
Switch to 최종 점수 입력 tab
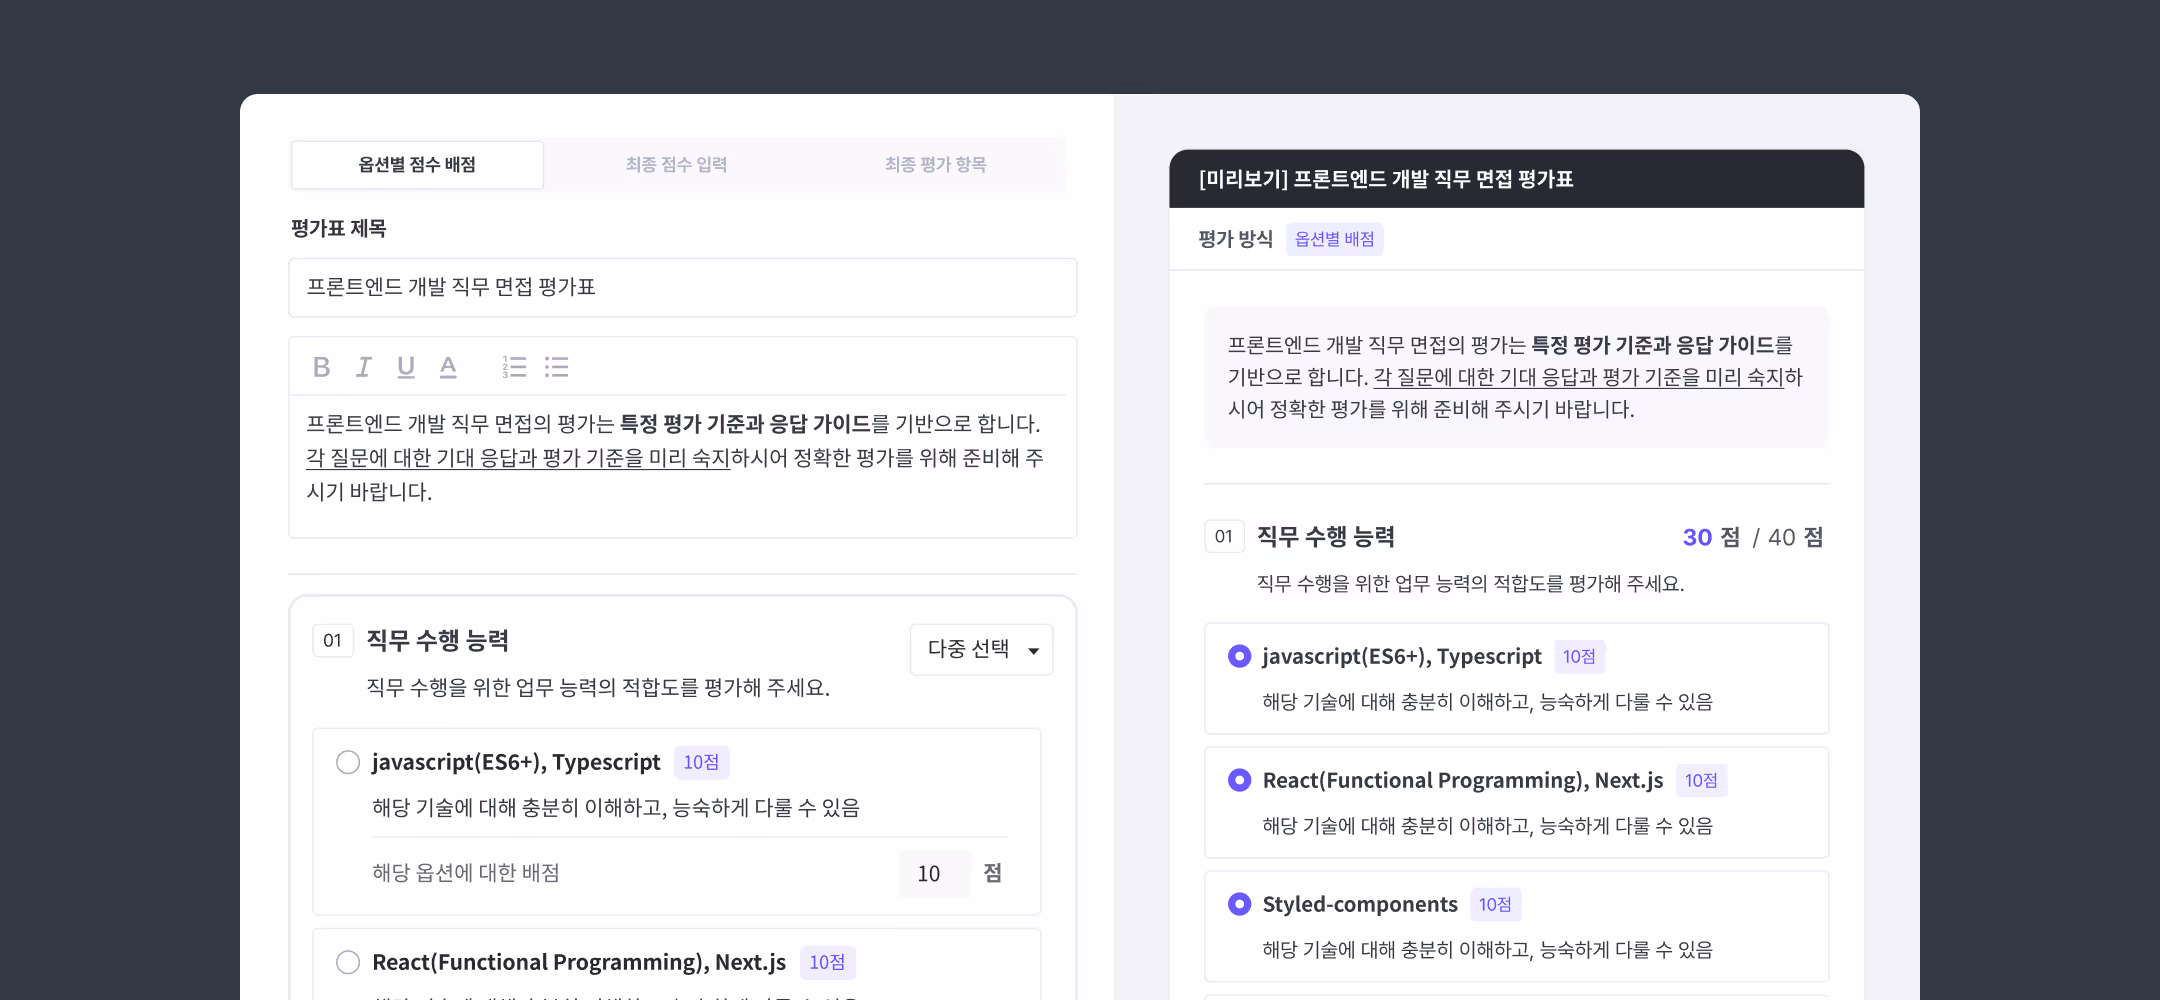tap(676, 165)
